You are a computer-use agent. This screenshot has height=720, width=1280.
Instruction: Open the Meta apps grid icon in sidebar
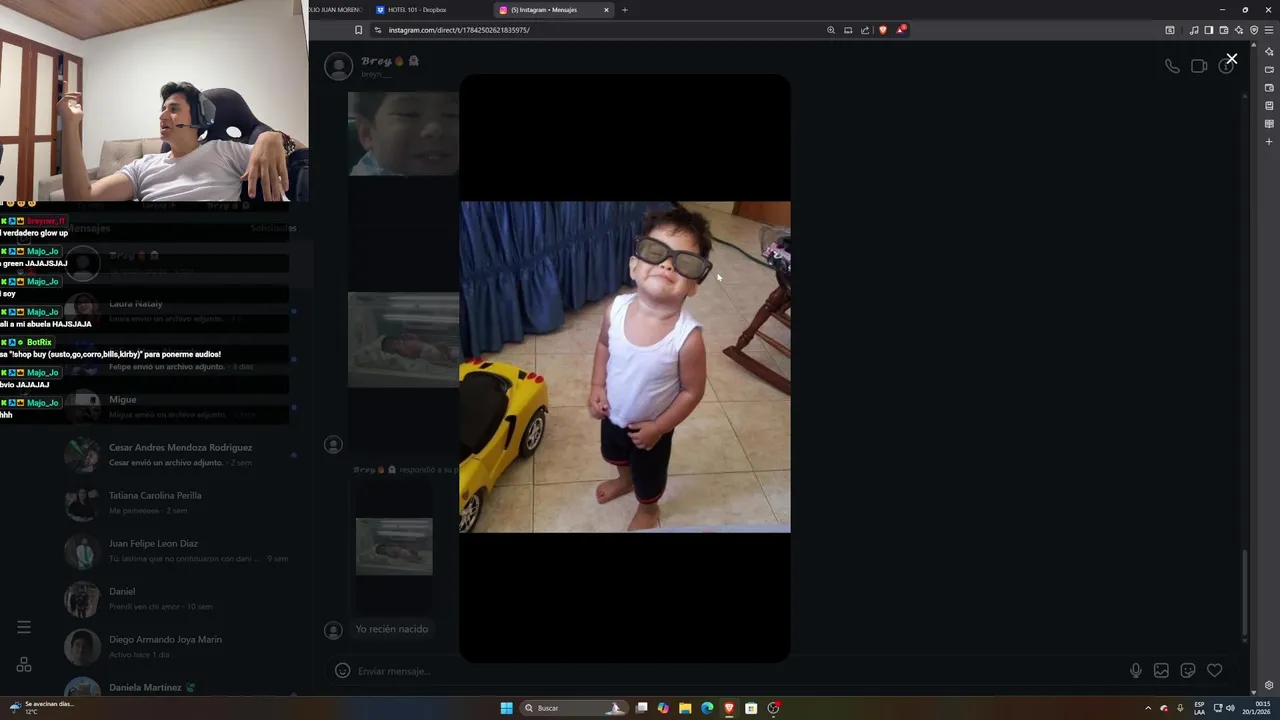(x=24, y=665)
